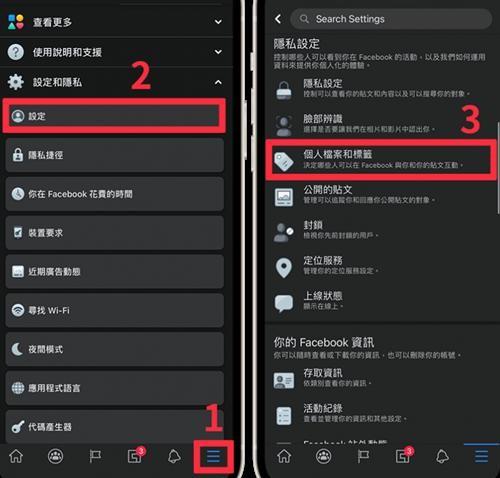Screen dimensions: 500x478
Task: Select the 夜間模式 option
Action: pos(114,349)
